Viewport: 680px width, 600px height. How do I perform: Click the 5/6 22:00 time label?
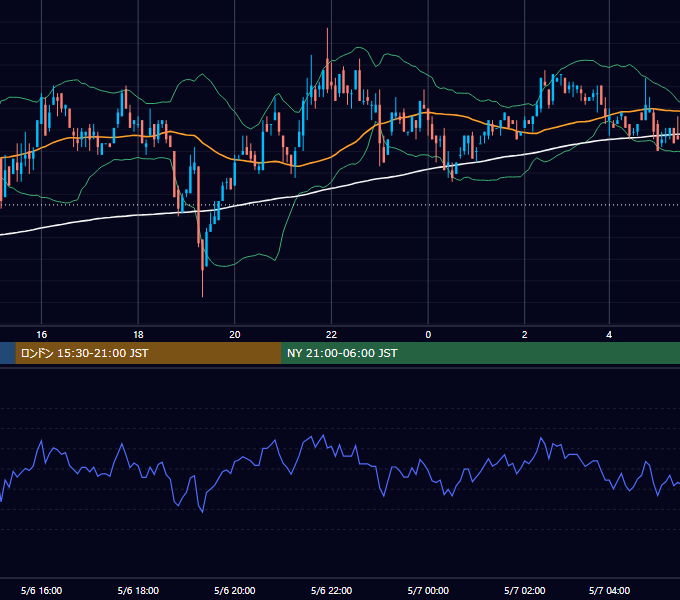pyautogui.click(x=331, y=590)
